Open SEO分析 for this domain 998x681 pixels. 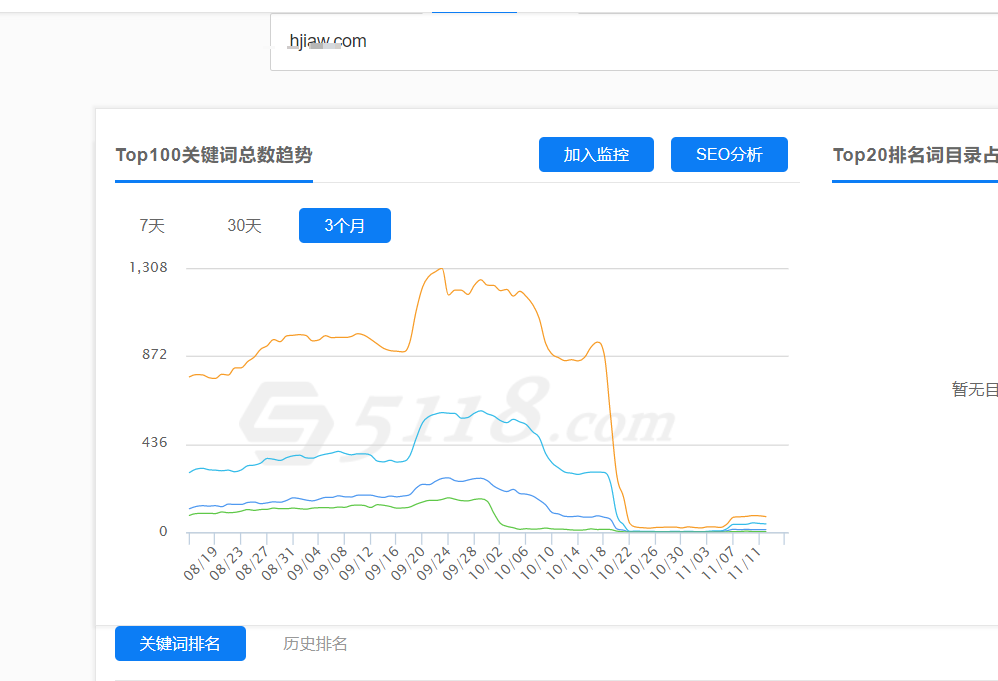pos(729,155)
